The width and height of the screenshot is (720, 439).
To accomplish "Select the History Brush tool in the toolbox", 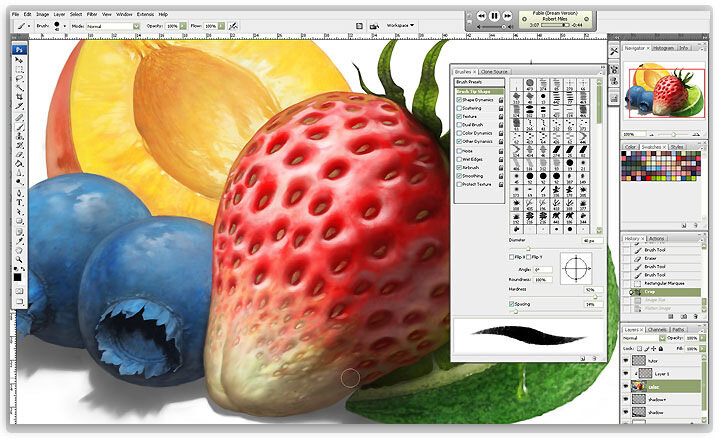I will coord(19,146).
